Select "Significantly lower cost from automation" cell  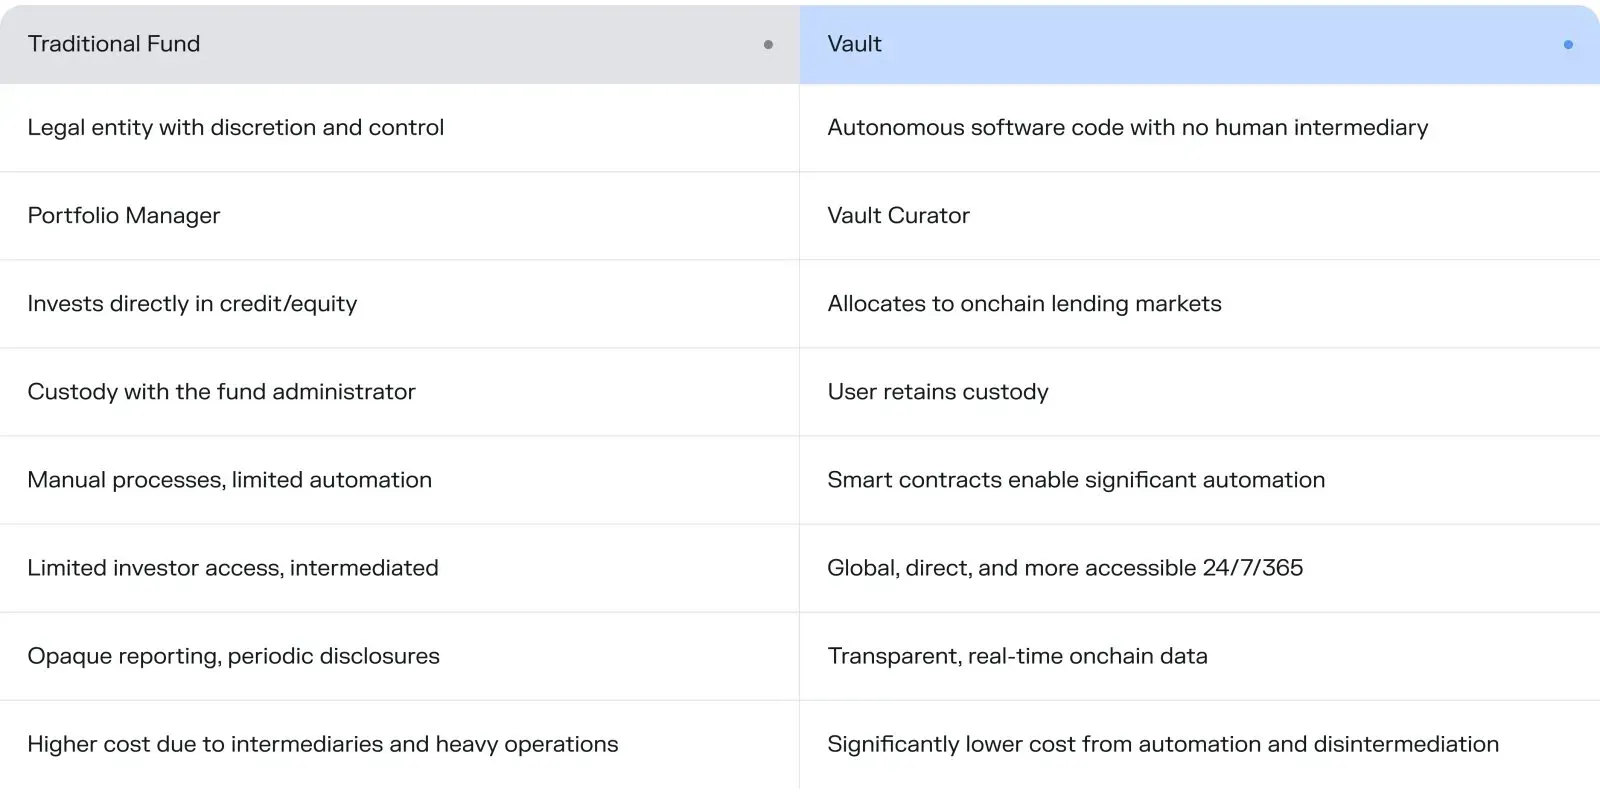(x=1163, y=744)
